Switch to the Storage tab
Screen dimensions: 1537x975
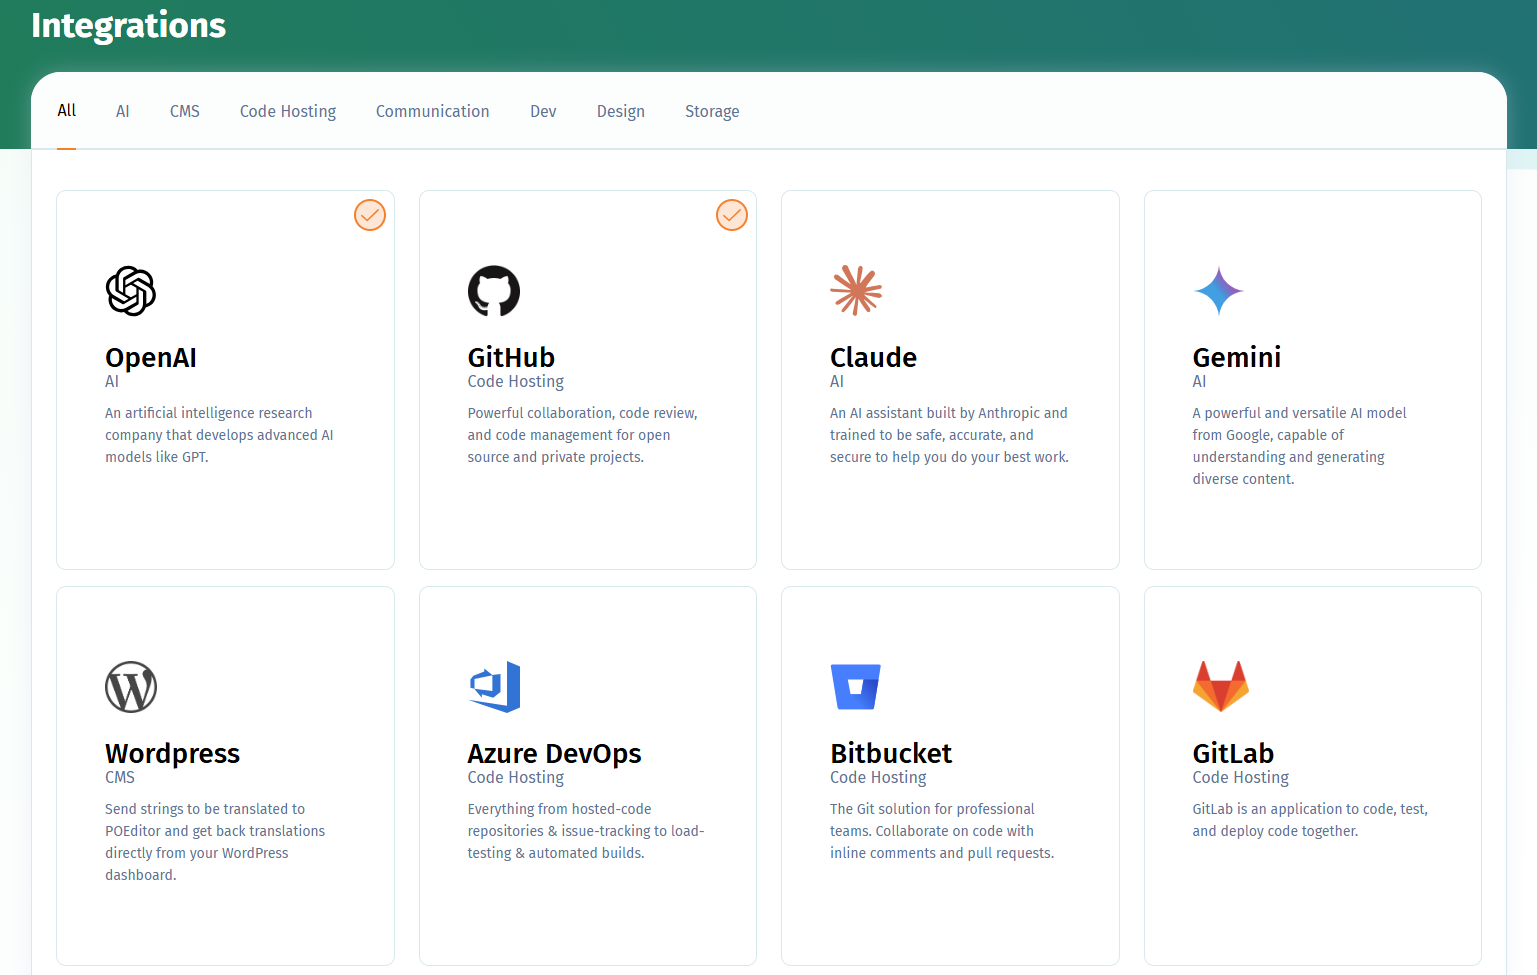pyautogui.click(x=712, y=111)
